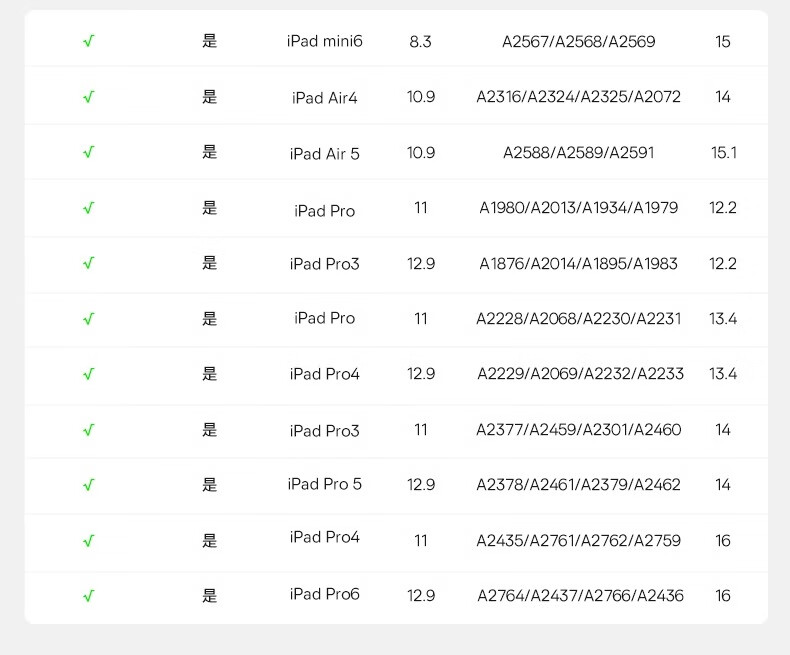Screen dimensions: 790x655
Task: Click model numbers A2228/A2068/A2230/A2231
Action: [x=578, y=318]
